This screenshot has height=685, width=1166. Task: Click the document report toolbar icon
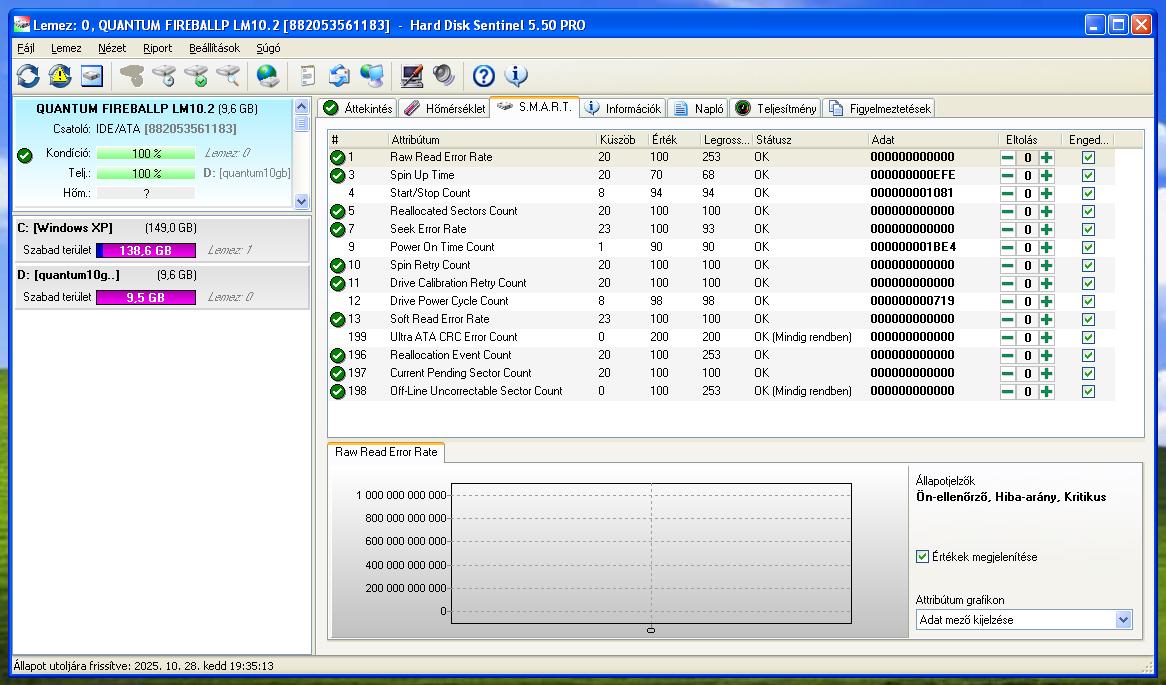pos(308,75)
